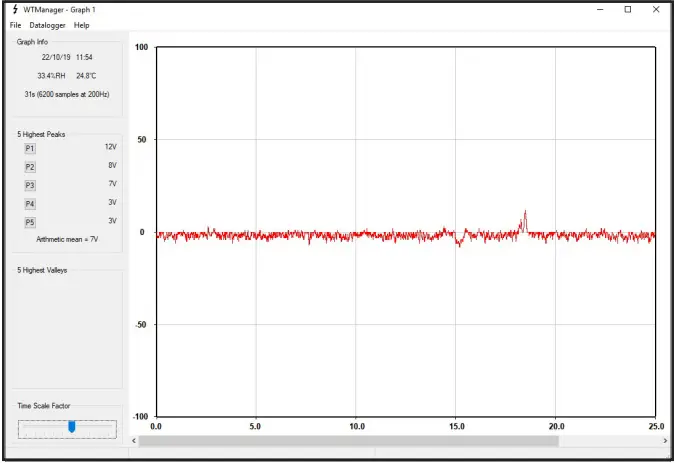Click the 33.4%RH humidity reading
675x463 pixels.
click(x=51, y=76)
